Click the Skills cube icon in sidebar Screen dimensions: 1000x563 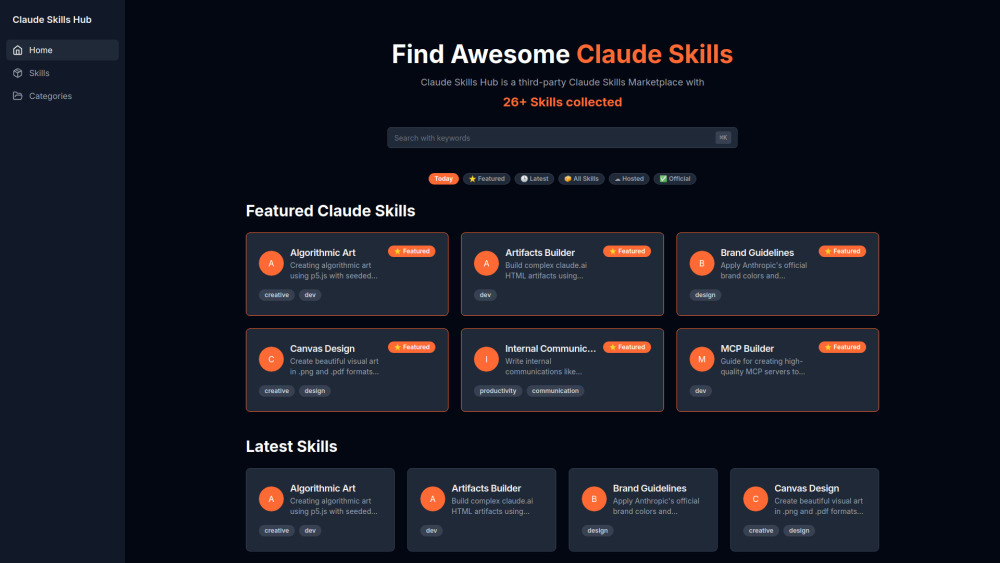point(18,73)
